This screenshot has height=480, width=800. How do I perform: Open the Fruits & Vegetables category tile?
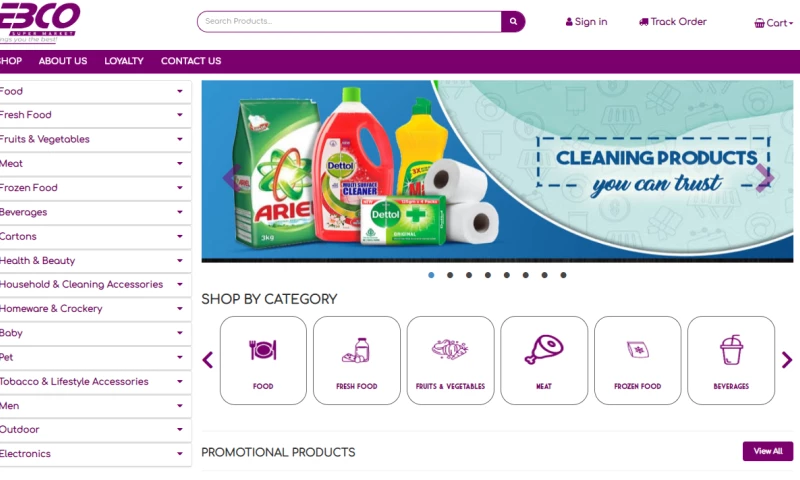click(x=451, y=360)
